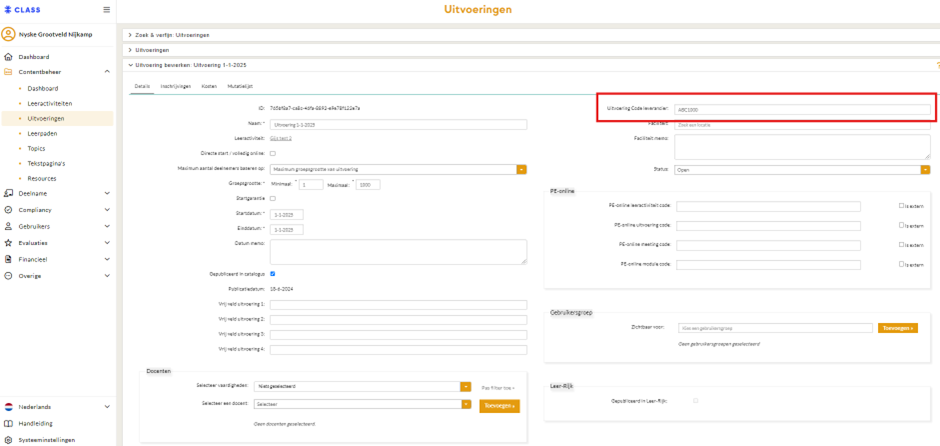Click the Handleiding book icon
The height and width of the screenshot is (446, 940).
[8, 423]
